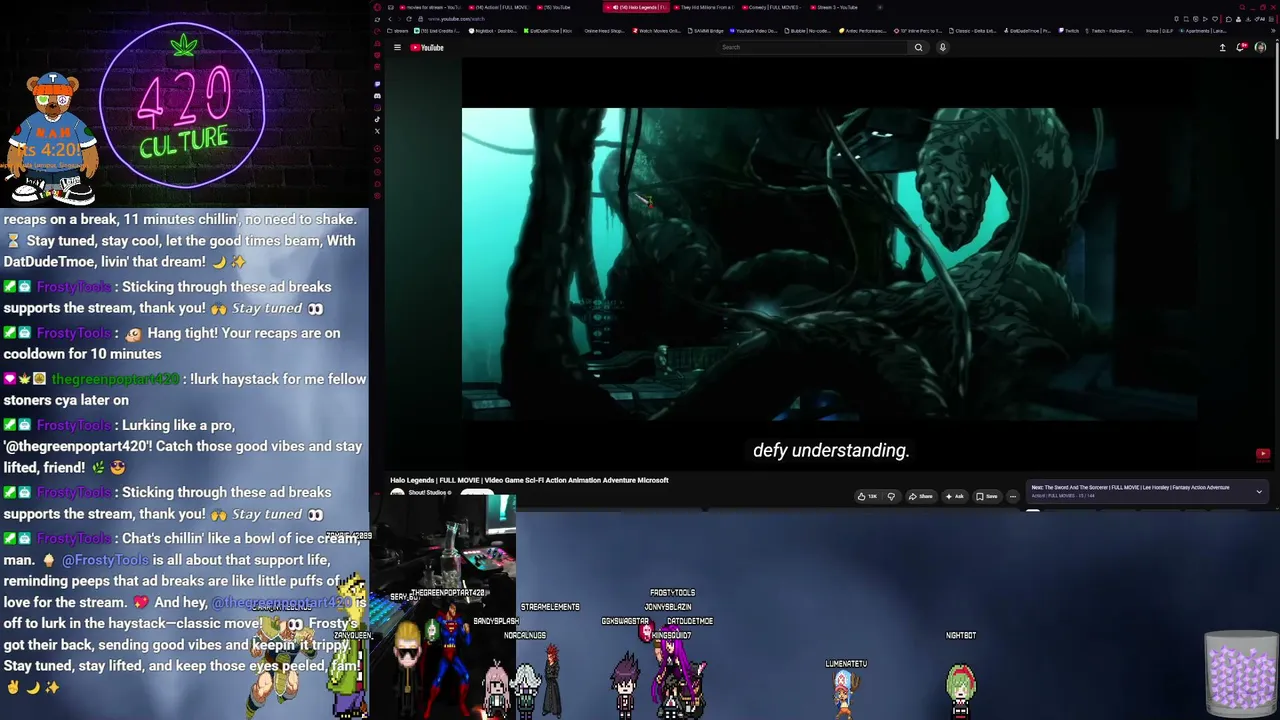
Task: Save the video with the Save button
Action: tap(987, 496)
